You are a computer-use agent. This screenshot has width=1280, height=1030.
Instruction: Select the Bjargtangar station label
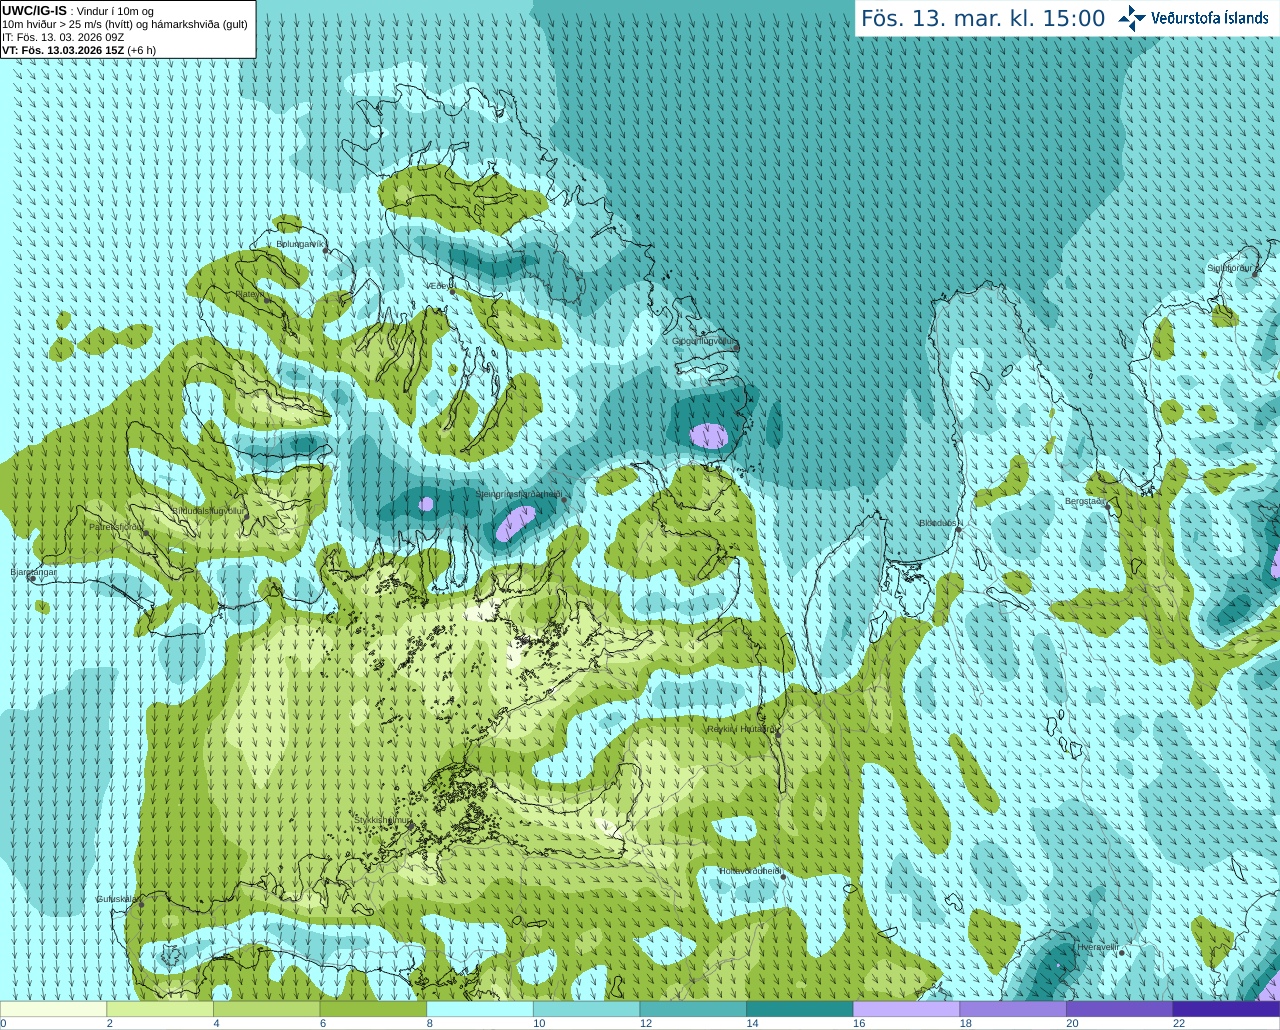33,572
